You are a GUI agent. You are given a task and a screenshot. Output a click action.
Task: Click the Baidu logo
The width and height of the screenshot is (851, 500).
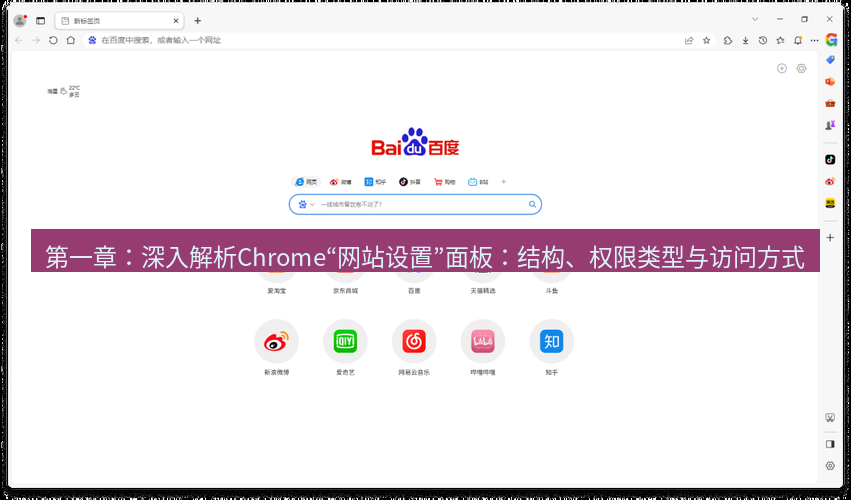[x=415, y=142]
